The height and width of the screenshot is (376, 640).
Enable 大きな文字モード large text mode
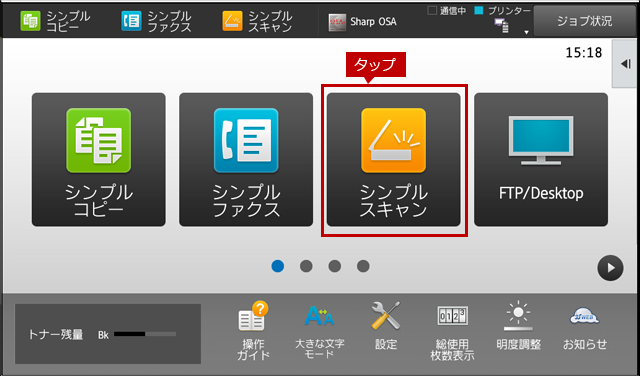(320, 331)
